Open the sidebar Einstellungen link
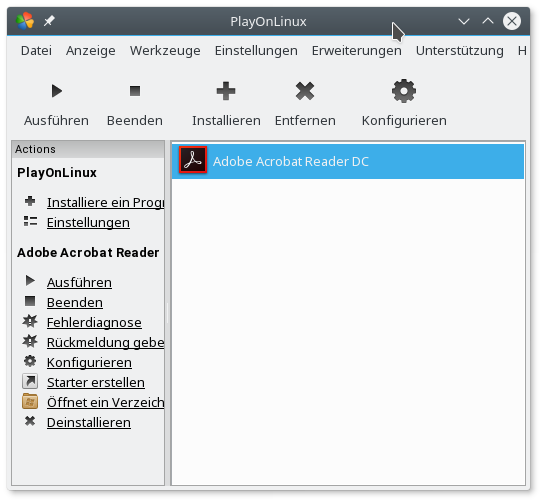Screen dimensions: 543x503 pyautogui.click(x=88, y=222)
